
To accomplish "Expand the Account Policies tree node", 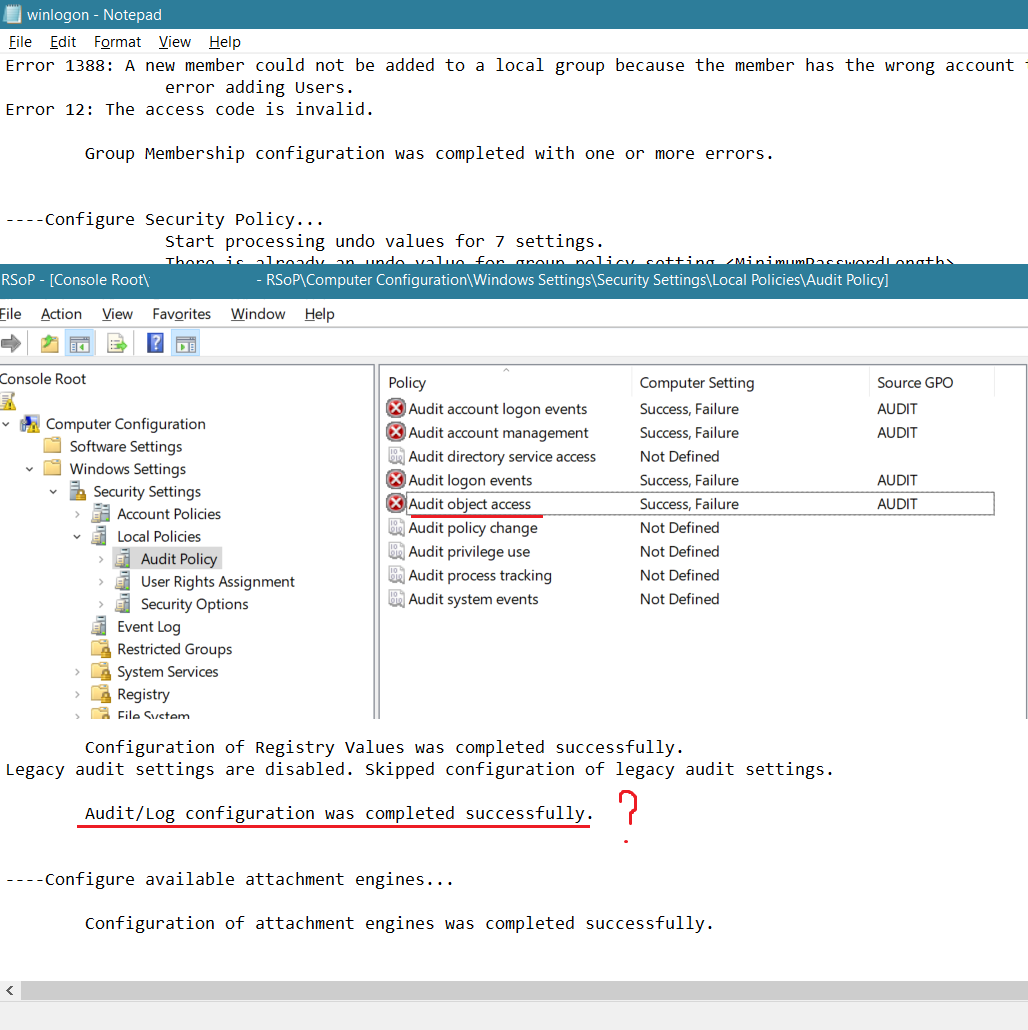I will 78,514.
